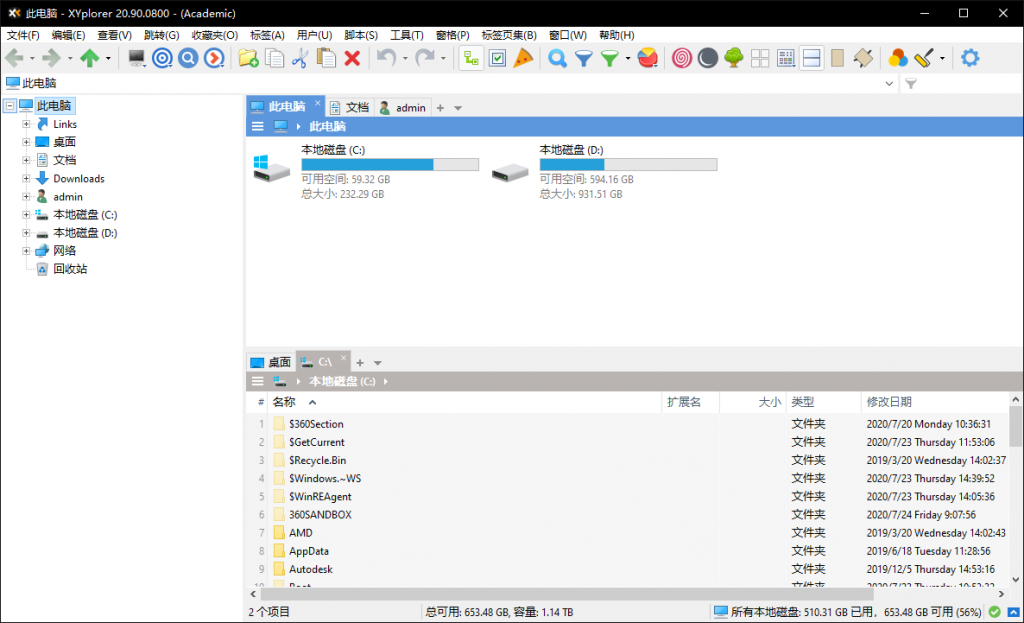Open configuration with the blue gear icon

970,58
